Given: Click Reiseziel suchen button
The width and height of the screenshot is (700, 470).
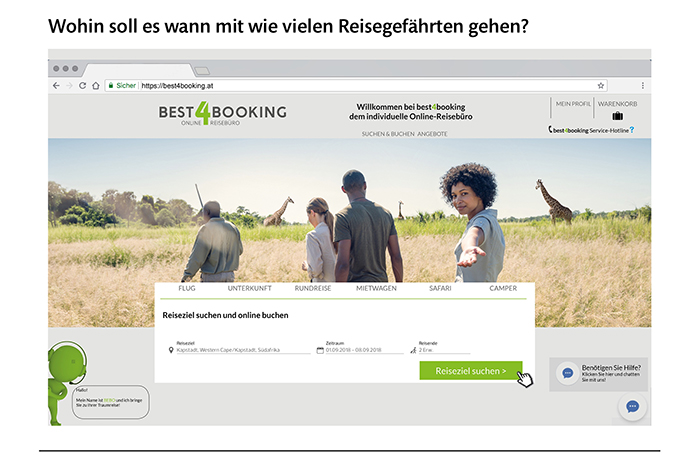Looking at the screenshot, I should coord(471,371).
